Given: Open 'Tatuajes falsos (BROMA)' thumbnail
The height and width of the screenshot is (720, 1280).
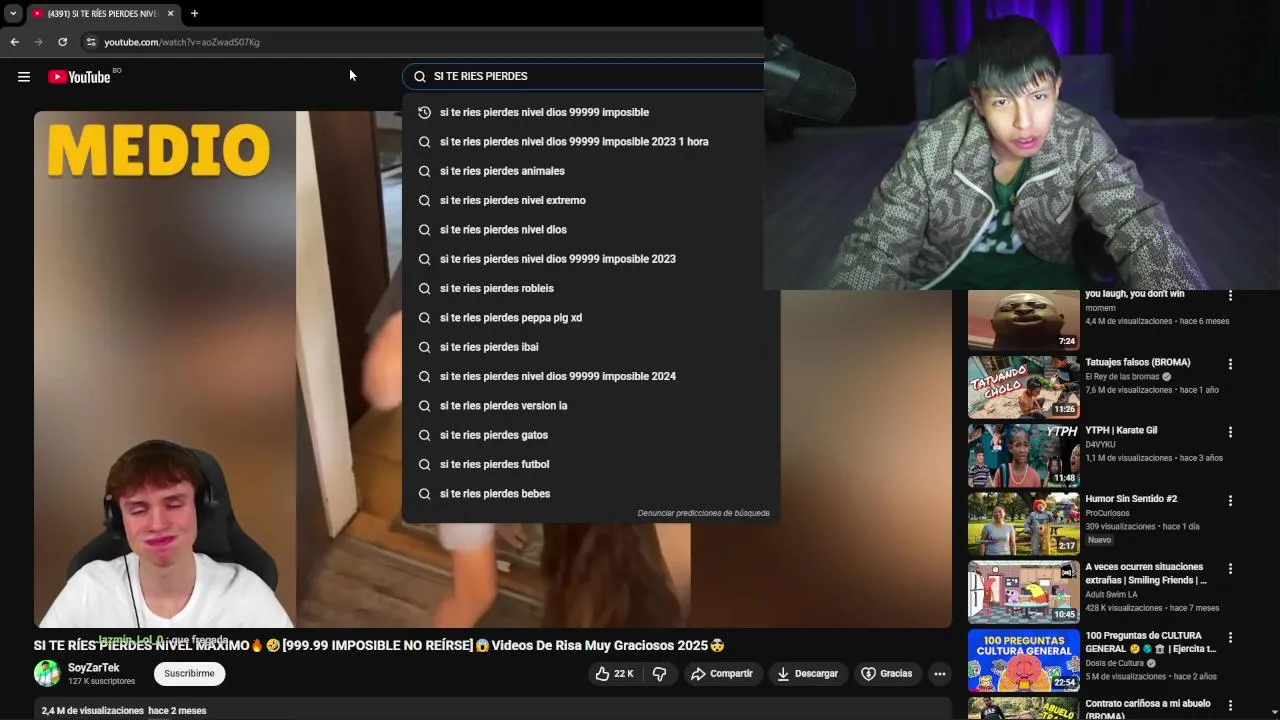Looking at the screenshot, I should 1023,387.
